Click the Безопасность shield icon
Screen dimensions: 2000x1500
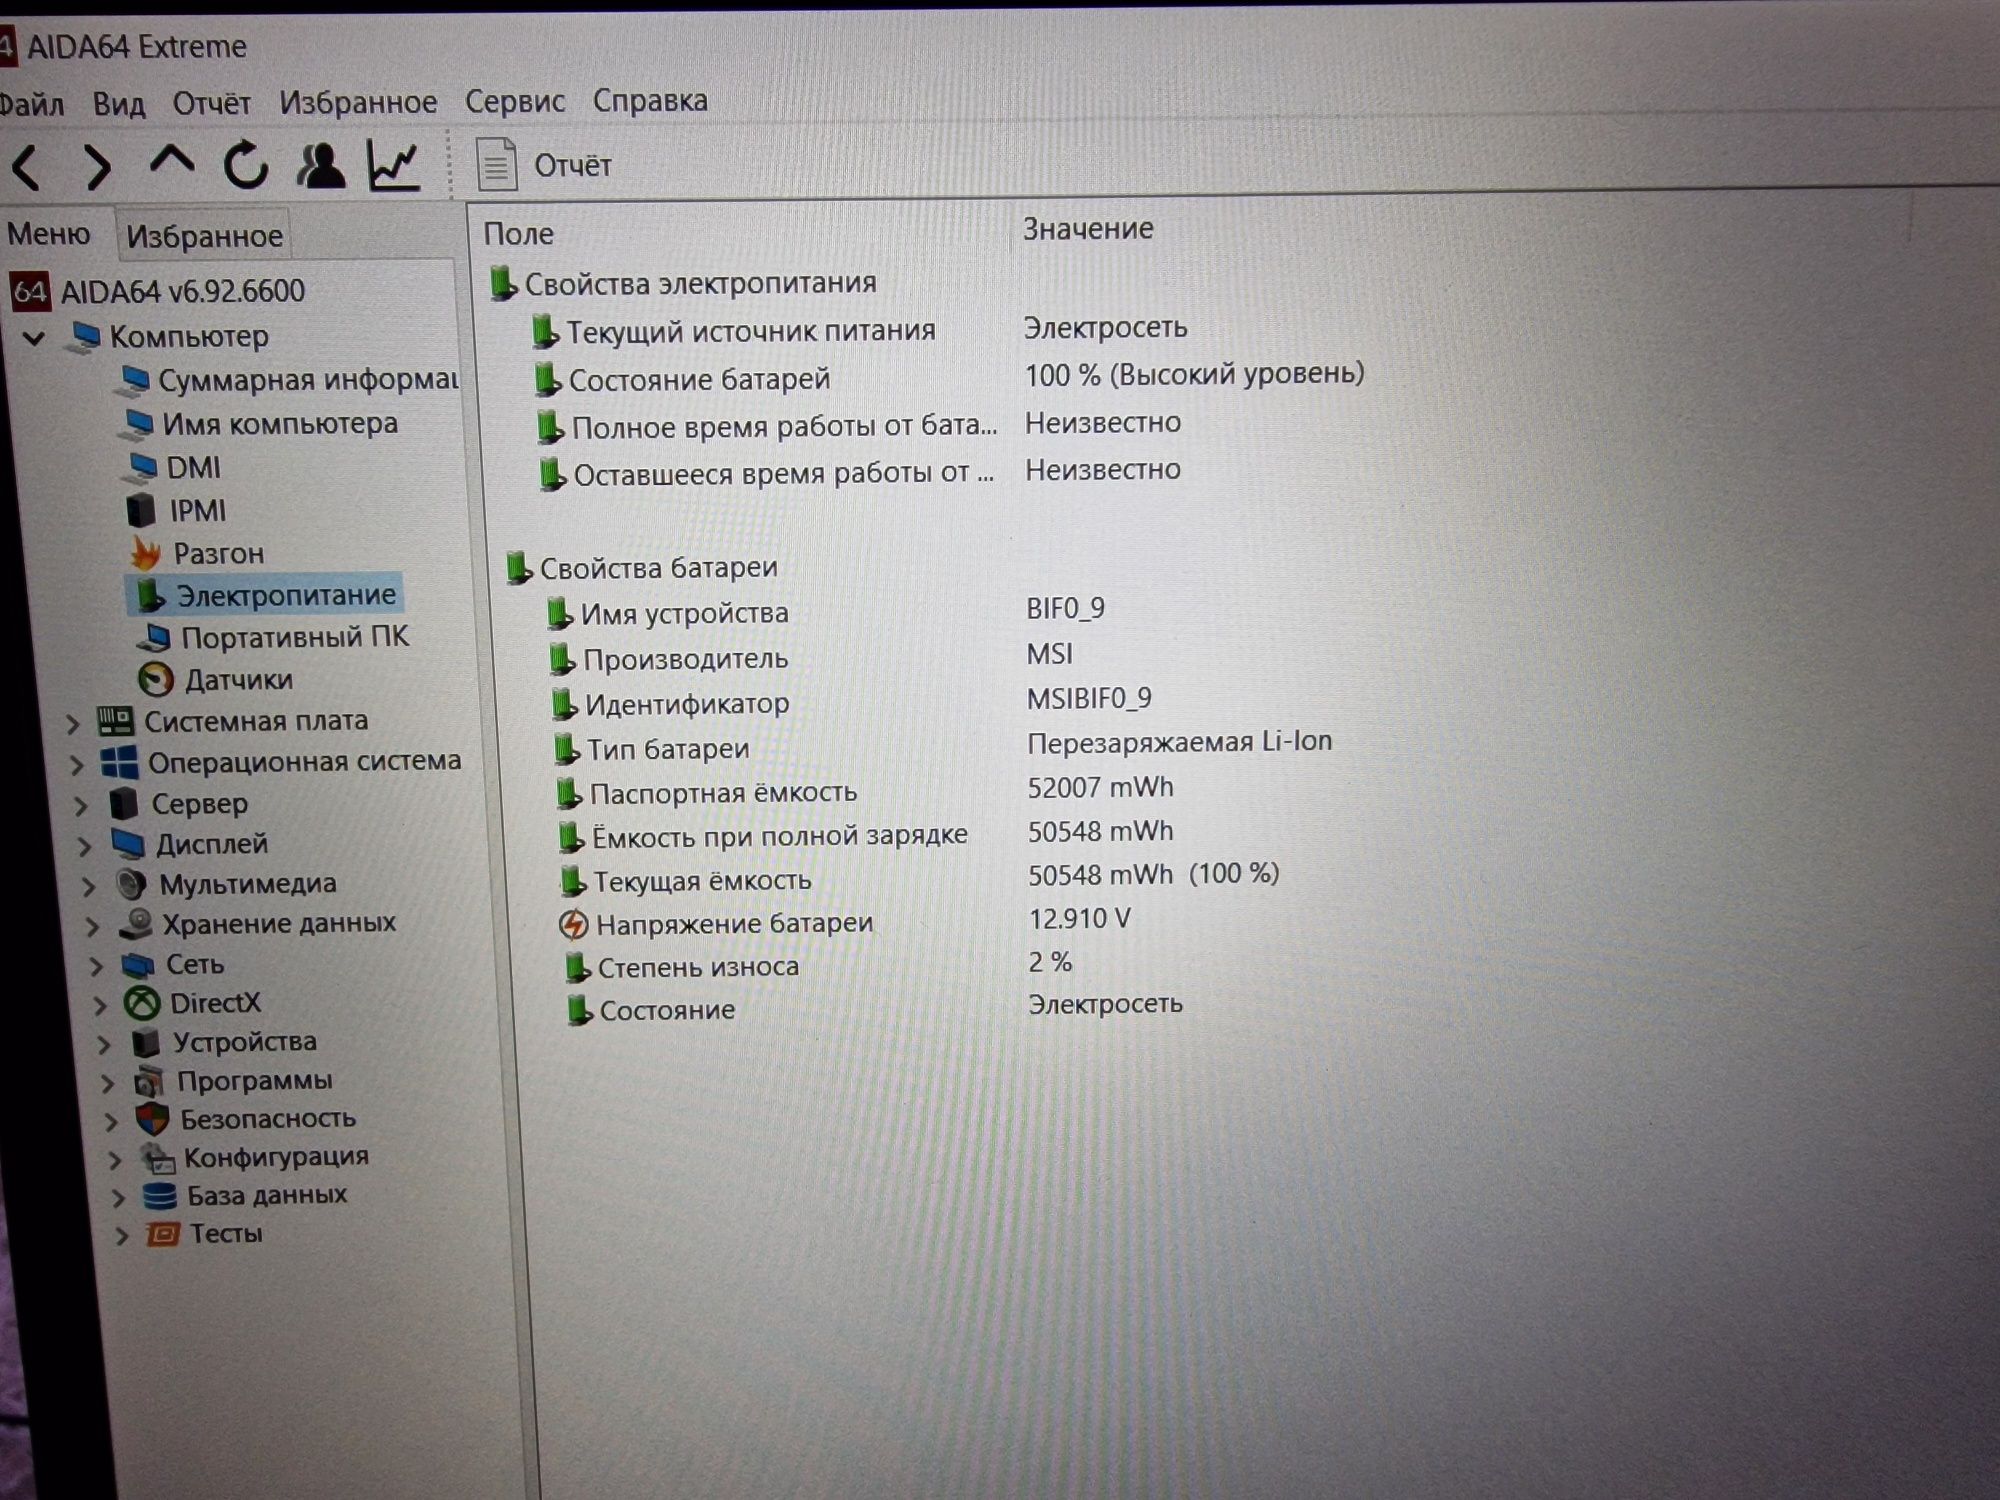coord(152,1119)
